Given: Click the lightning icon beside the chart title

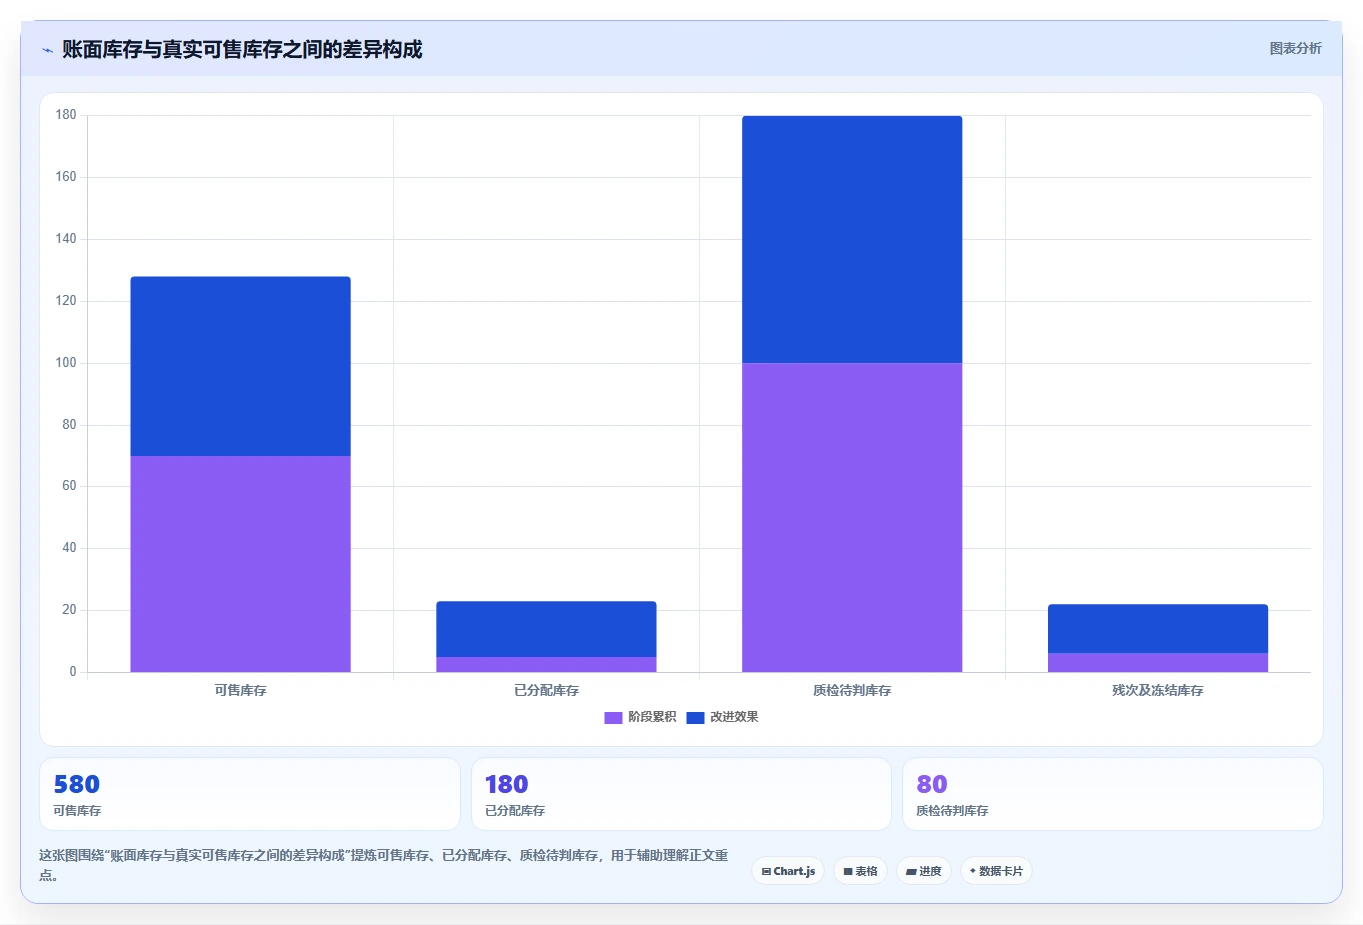Looking at the screenshot, I should point(47,50).
